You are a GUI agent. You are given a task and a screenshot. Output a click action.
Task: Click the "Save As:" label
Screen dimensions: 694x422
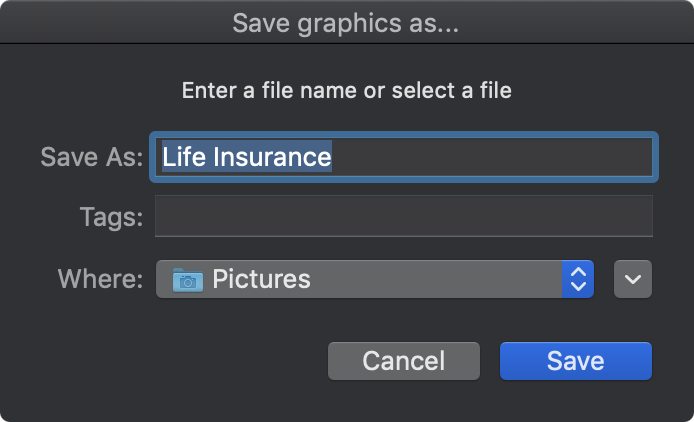tap(92, 157)
